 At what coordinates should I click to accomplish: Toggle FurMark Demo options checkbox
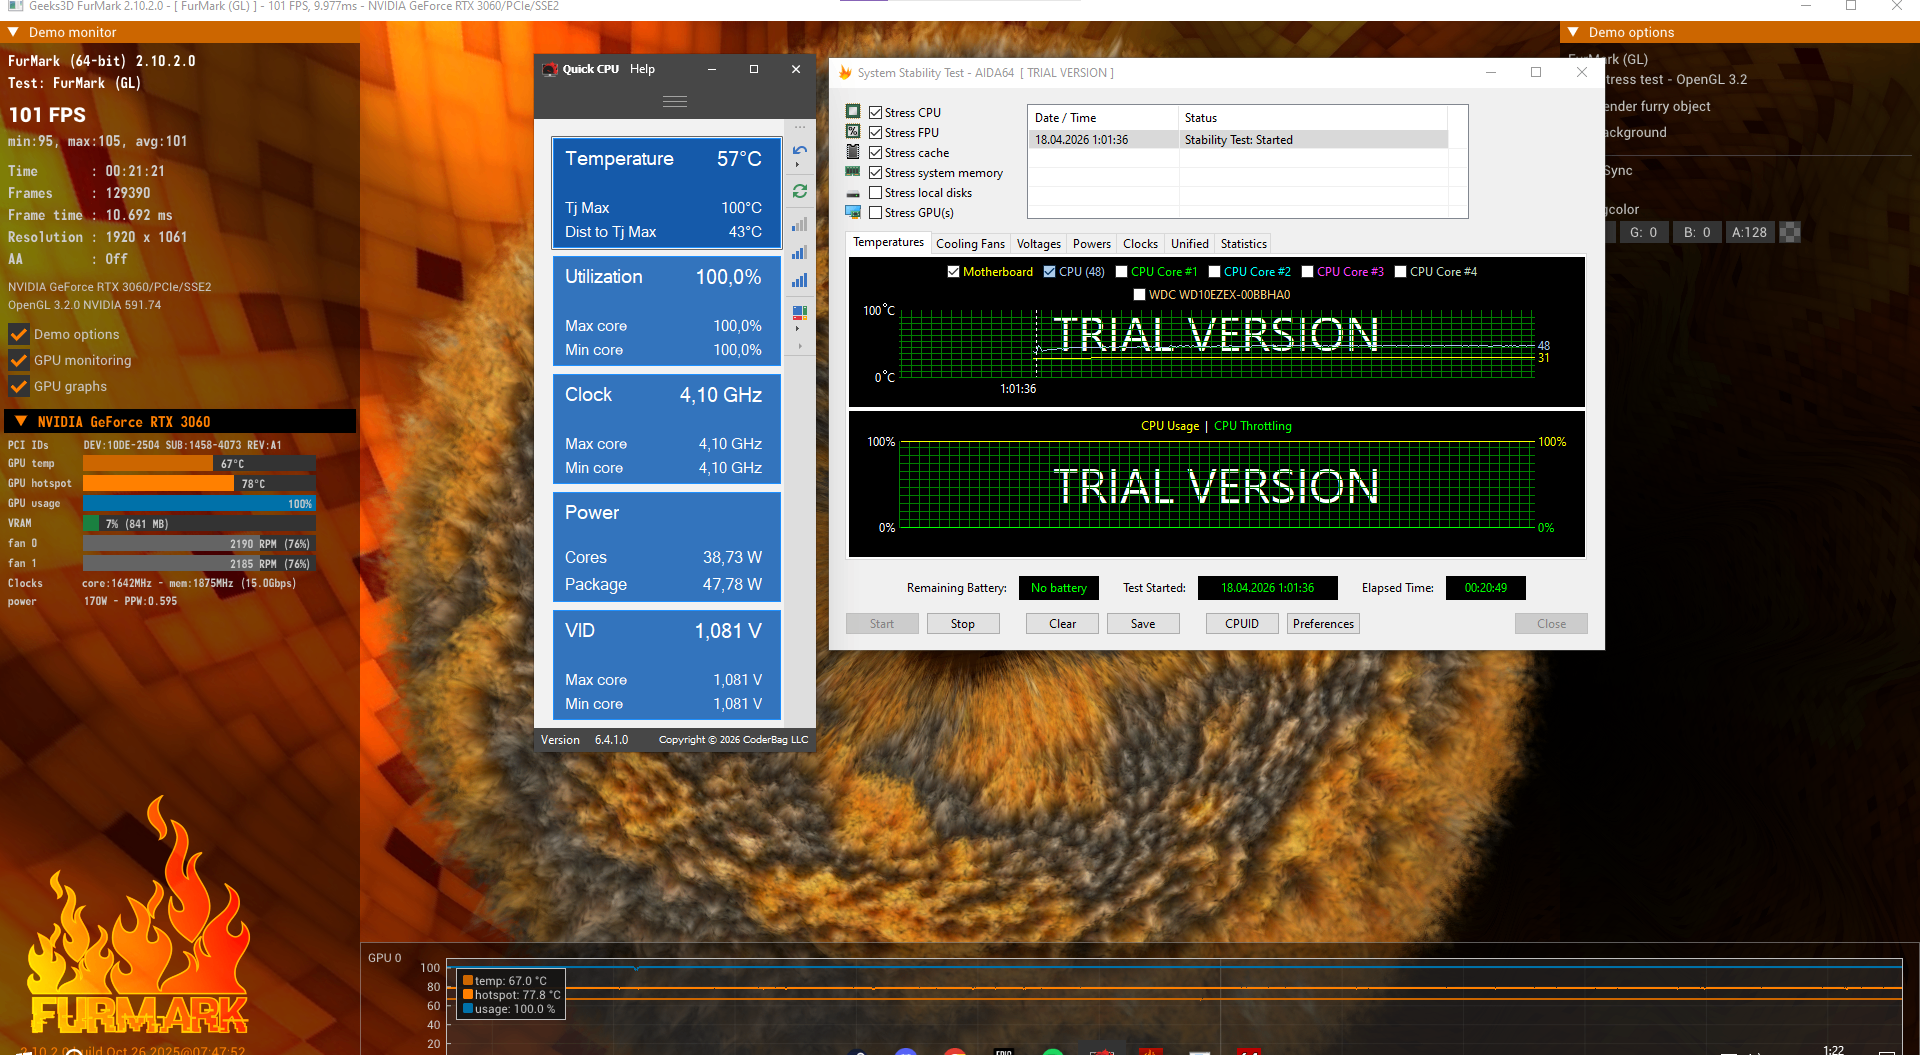click(19, 335)
